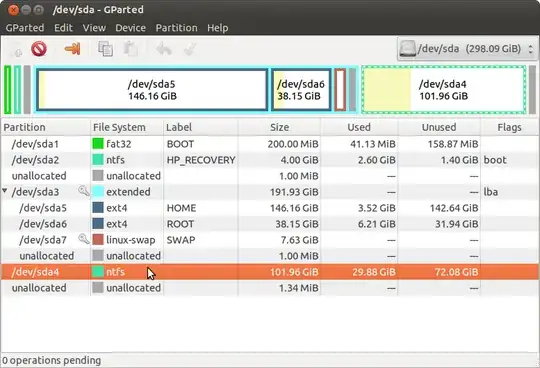Close the GParted window
Image resolution: width=540 pixels, height=368 pixels.
(x=13, y=10)
